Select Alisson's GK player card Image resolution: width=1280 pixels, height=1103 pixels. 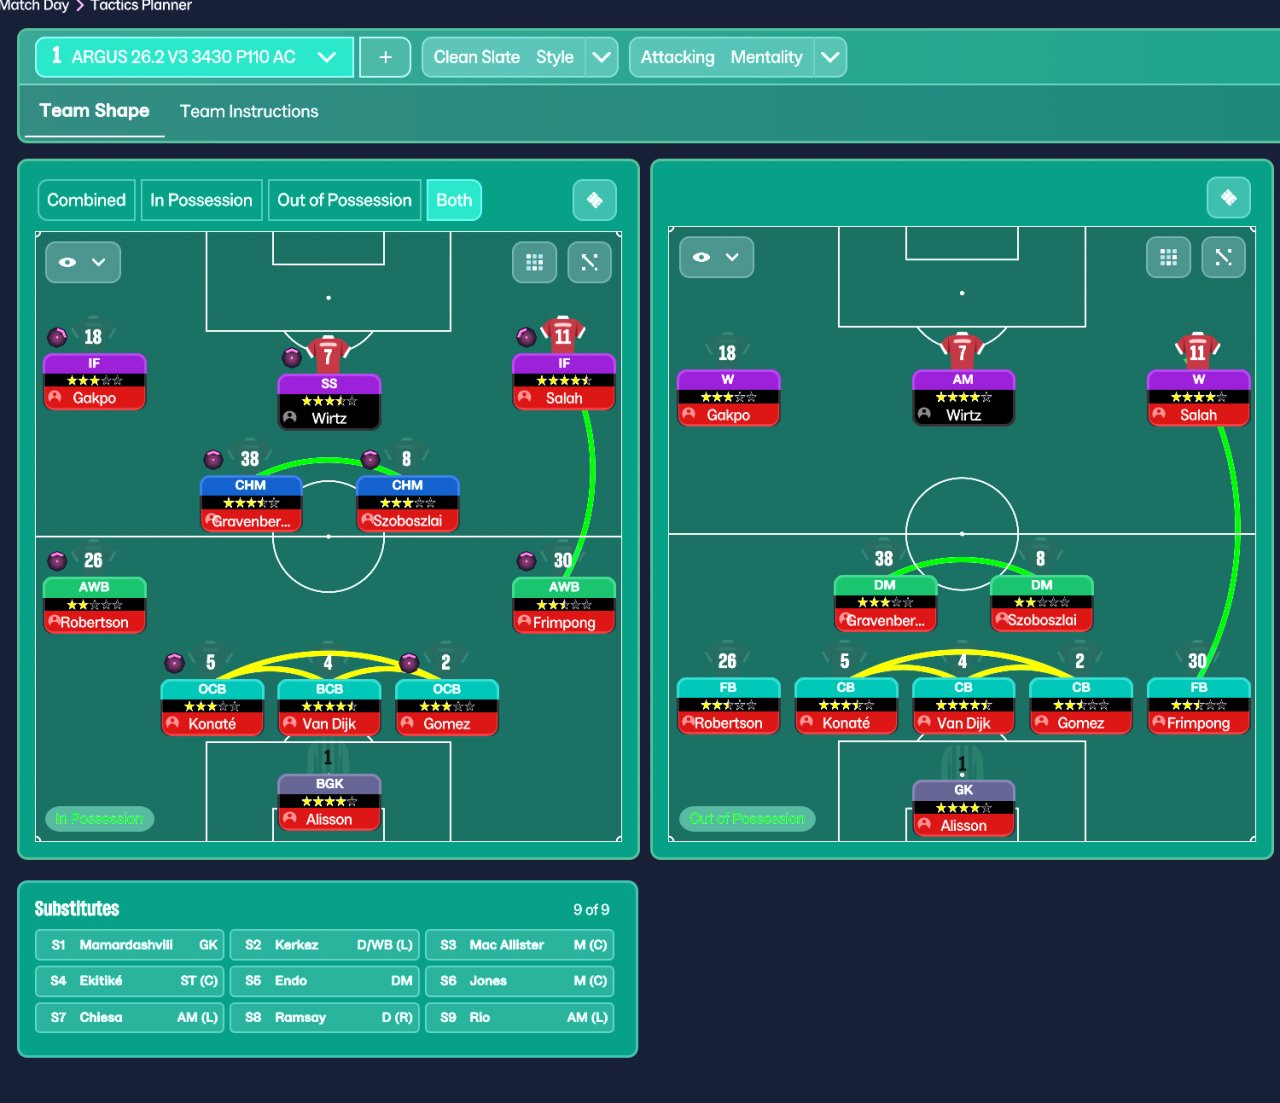tap(964, 809)
